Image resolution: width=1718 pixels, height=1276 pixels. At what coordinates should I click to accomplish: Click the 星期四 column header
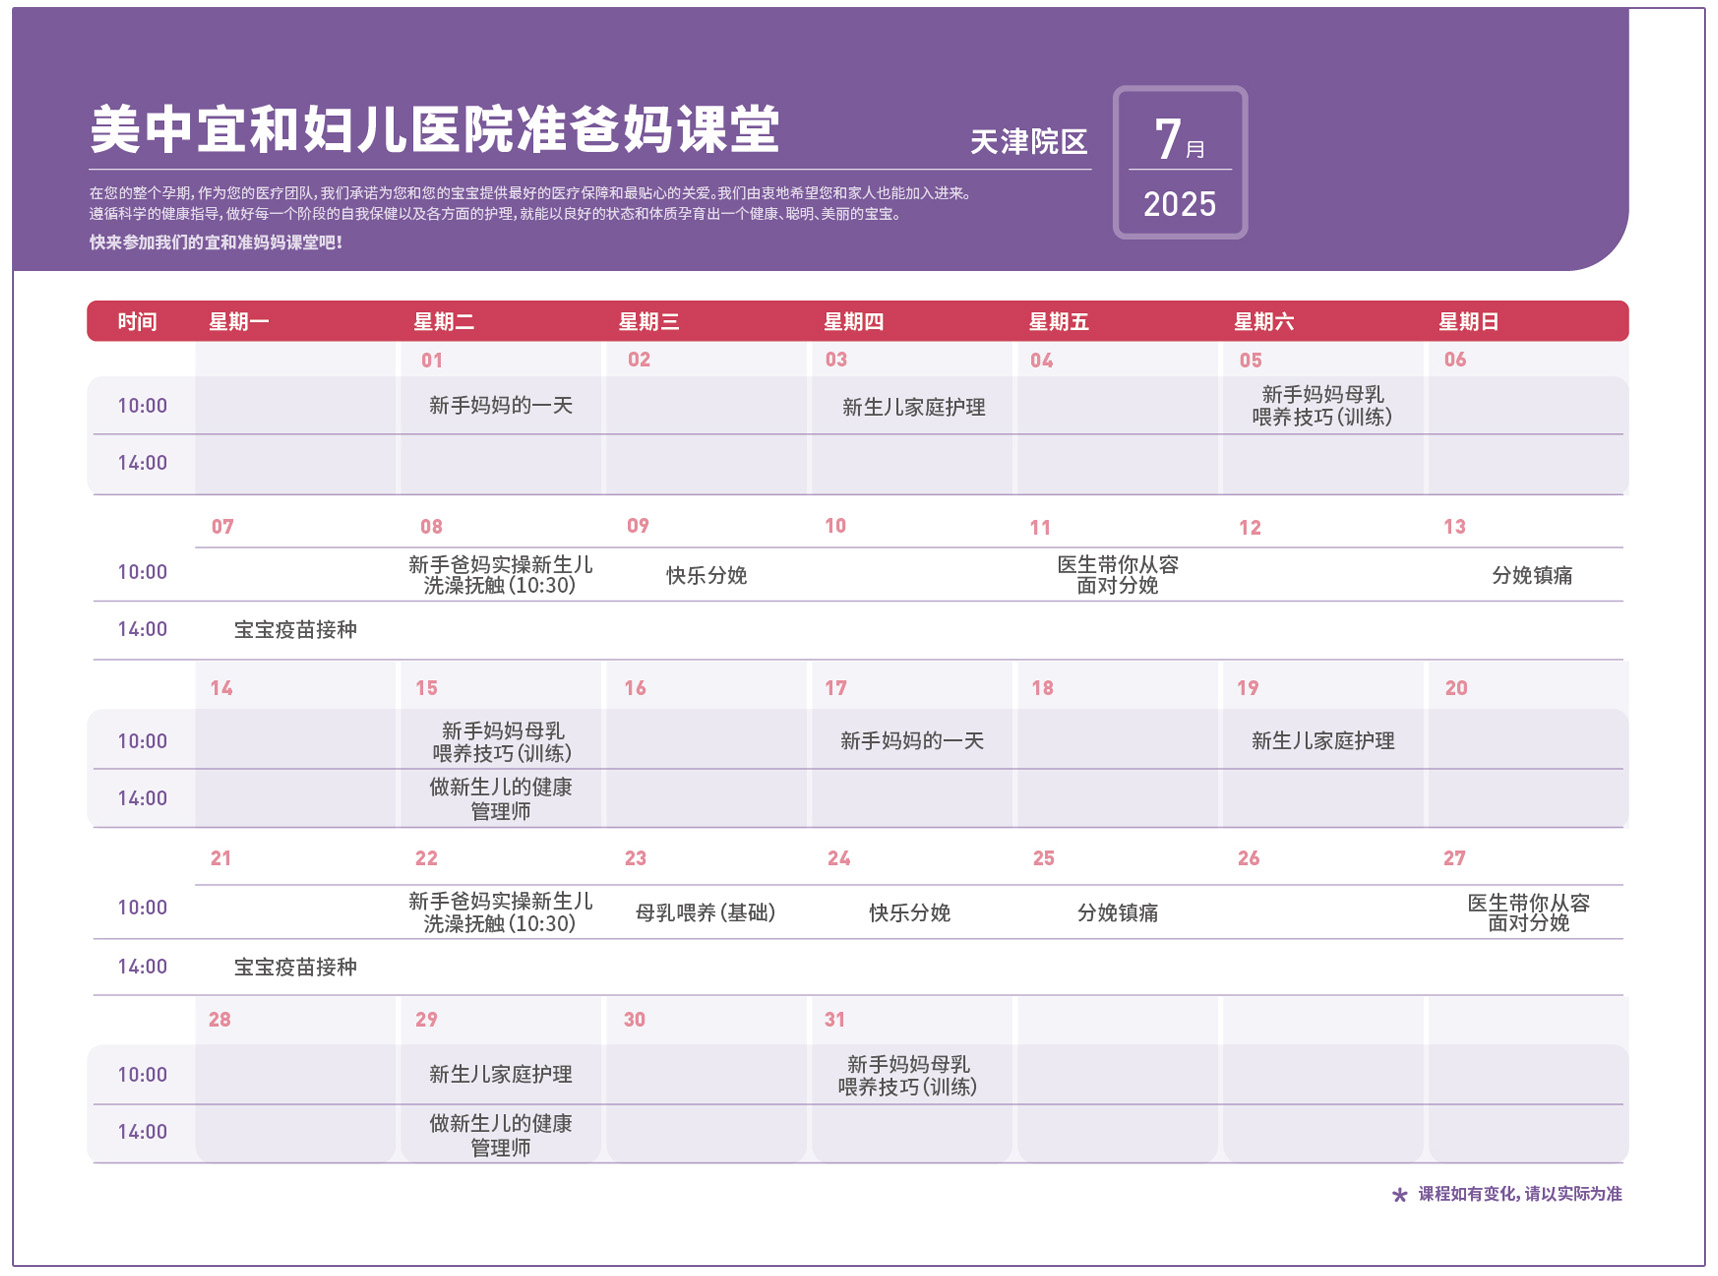pyautogui.click(x=854, y=322)
